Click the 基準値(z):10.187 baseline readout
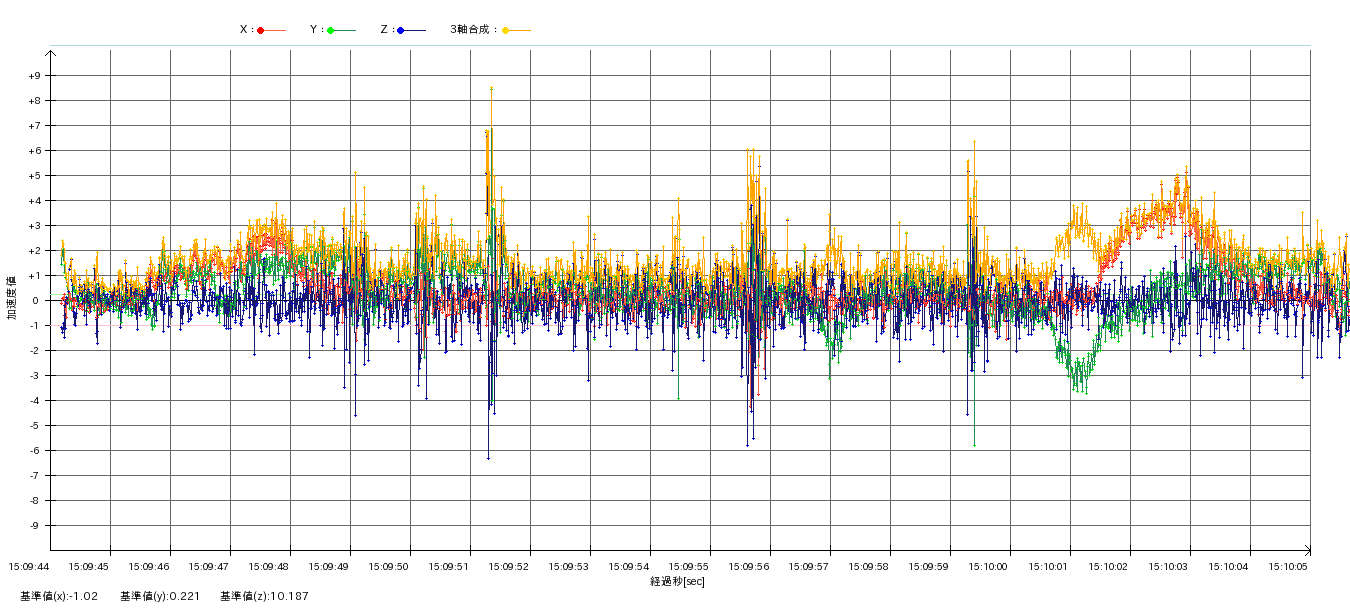The image size is (1350, 610). click(x=265, y=597)
